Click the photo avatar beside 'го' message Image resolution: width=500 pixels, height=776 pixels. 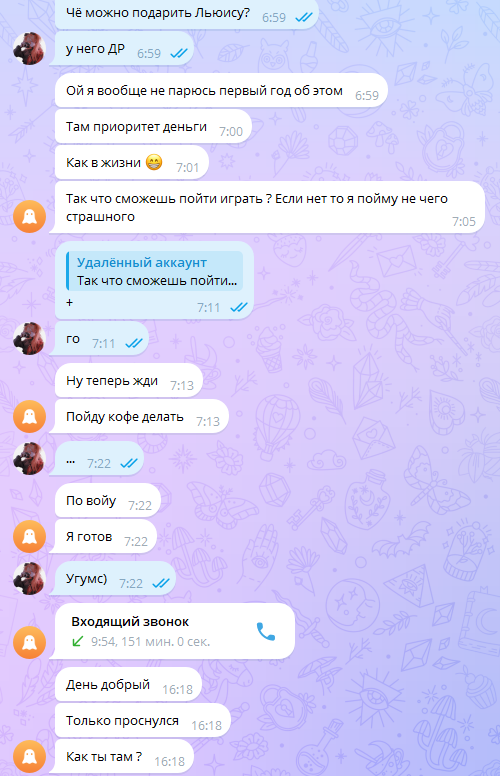(29, 339)
